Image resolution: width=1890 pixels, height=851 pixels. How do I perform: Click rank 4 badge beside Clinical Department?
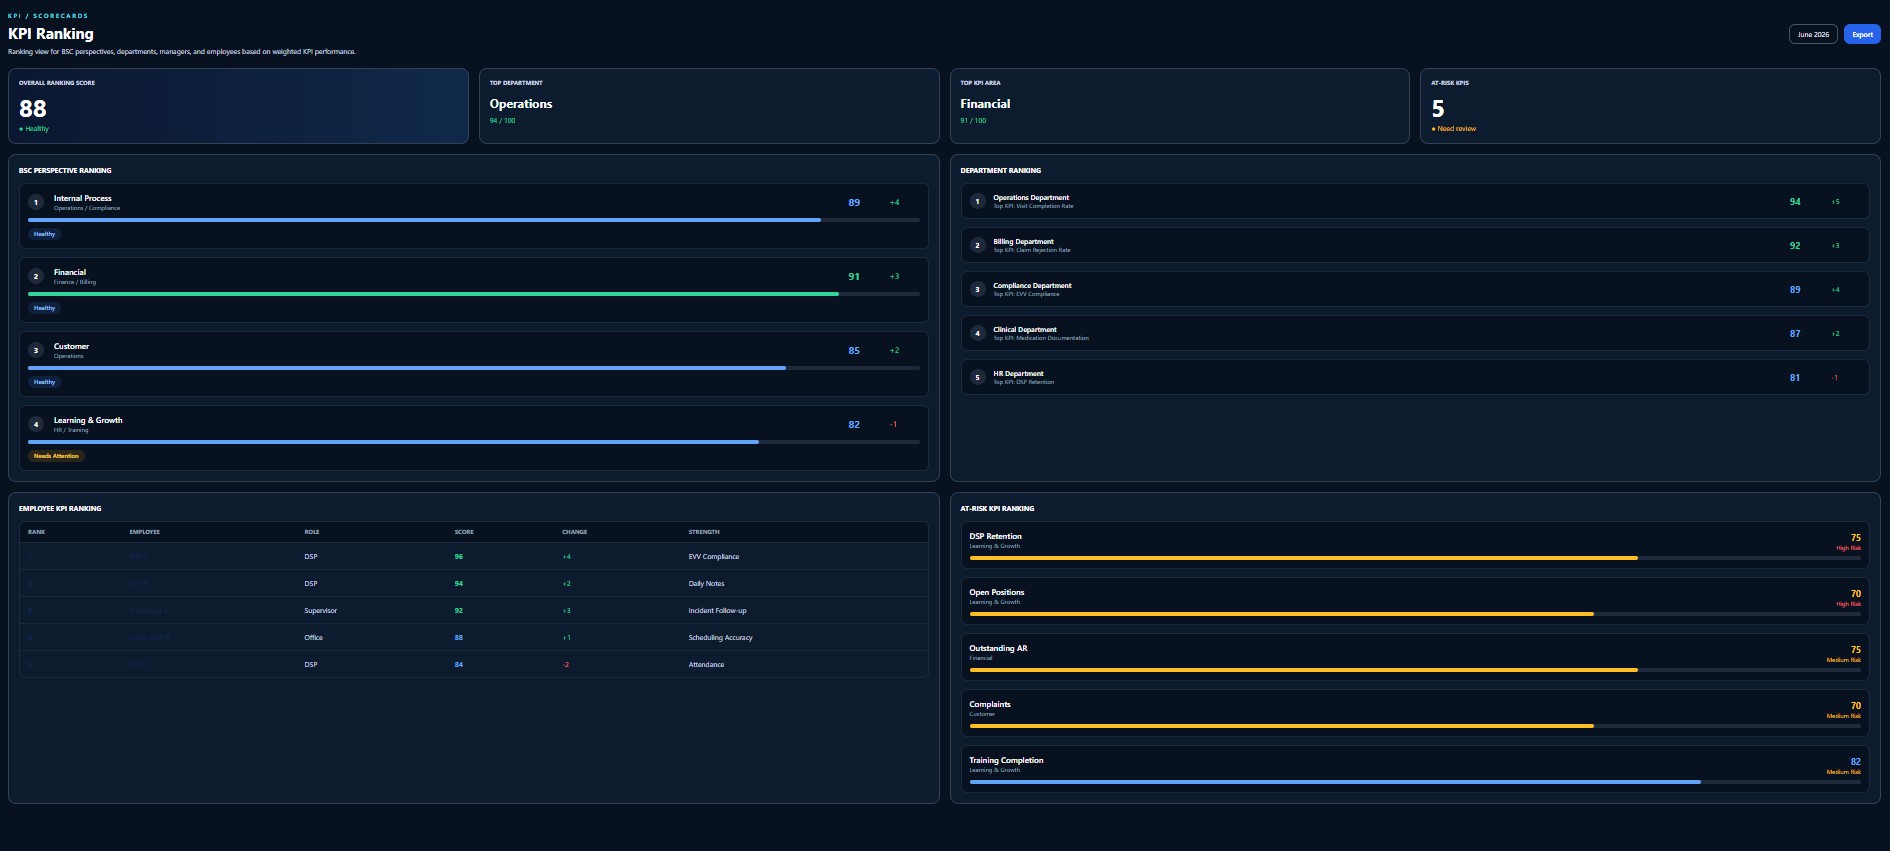click(978, 333)
